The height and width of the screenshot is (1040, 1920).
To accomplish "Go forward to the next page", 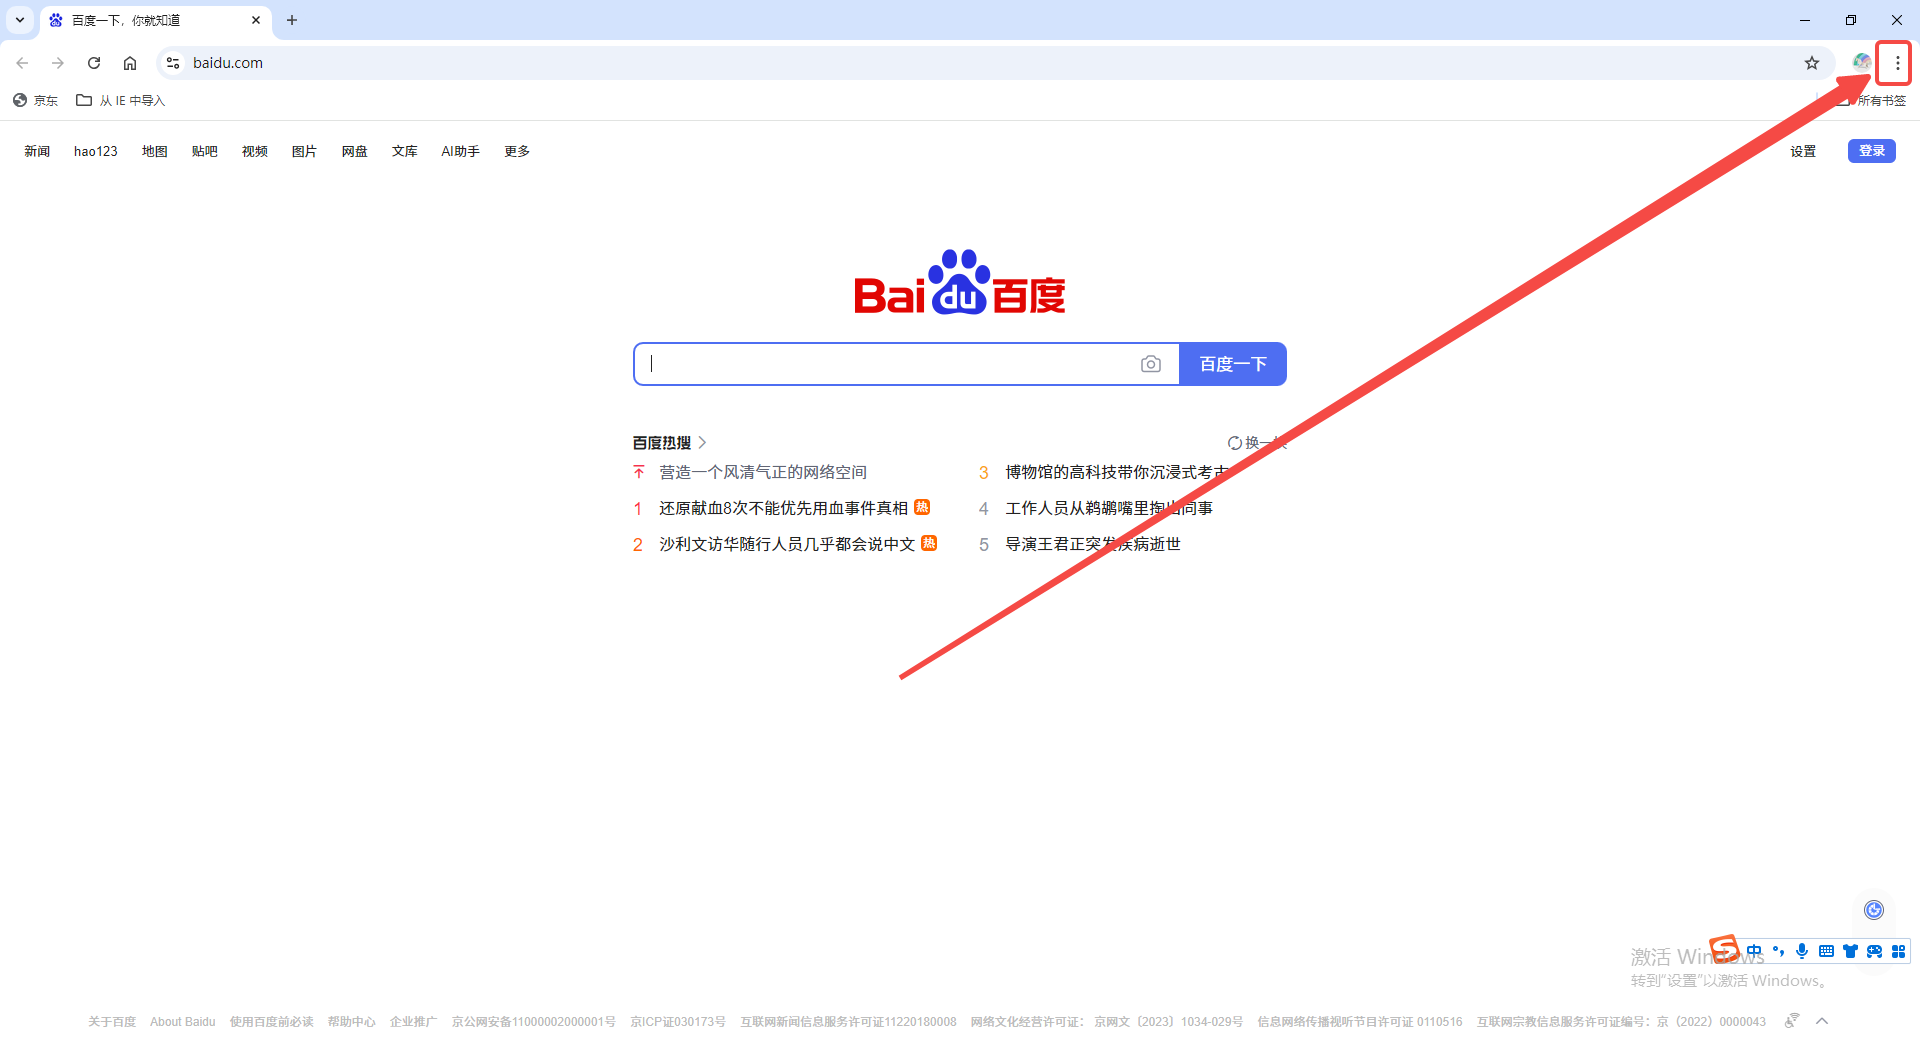I will (x=58, y=63).
